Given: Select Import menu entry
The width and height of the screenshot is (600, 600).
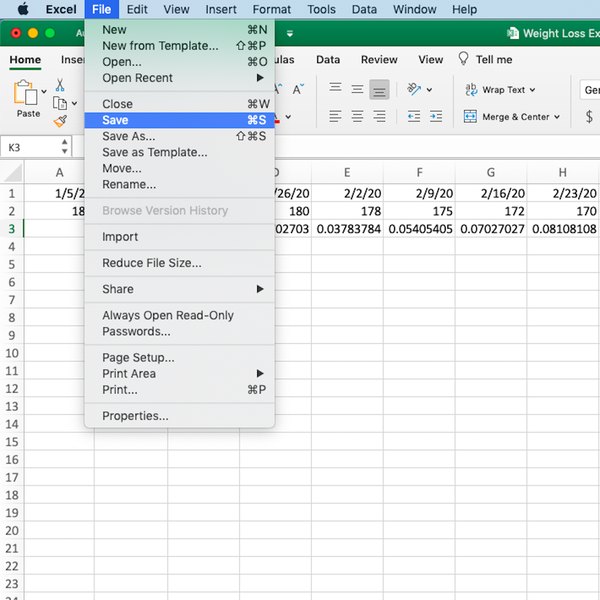Looking at the screenshot, I should pyautogui.click(x=179, y=237).
